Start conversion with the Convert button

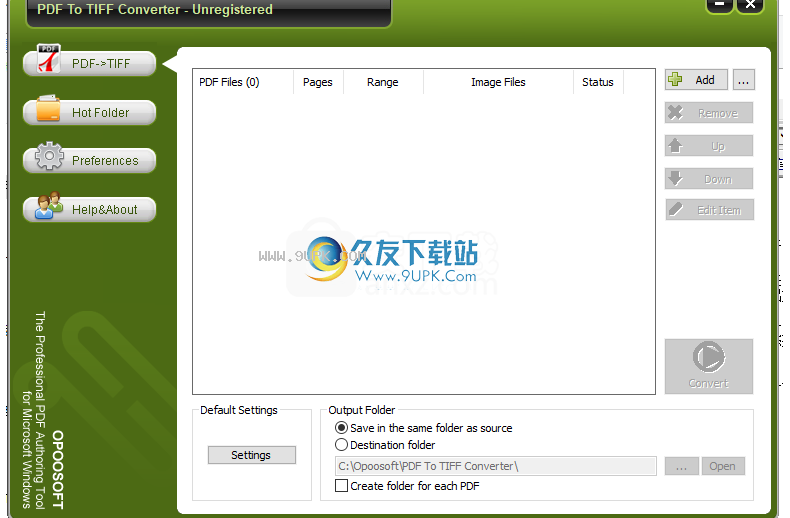tap(709, 366)
